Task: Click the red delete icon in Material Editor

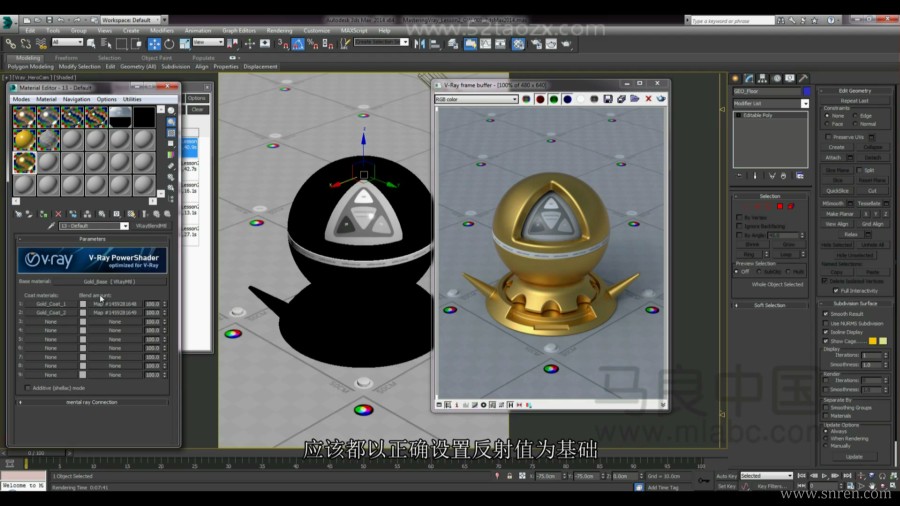Action: 58,214
